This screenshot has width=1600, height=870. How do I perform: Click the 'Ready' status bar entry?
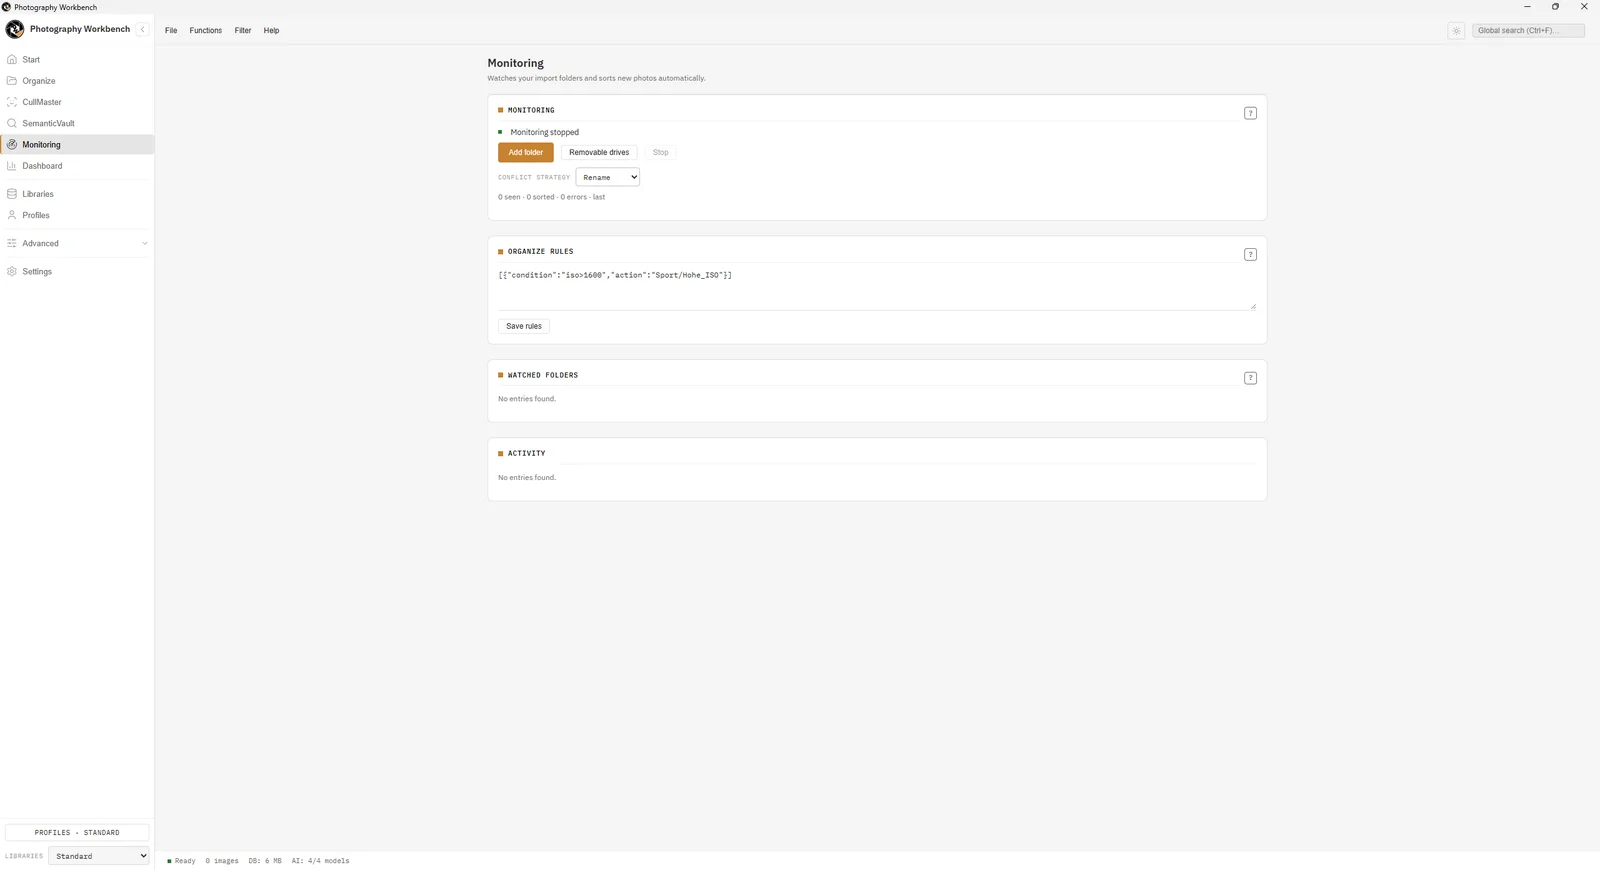182,861
